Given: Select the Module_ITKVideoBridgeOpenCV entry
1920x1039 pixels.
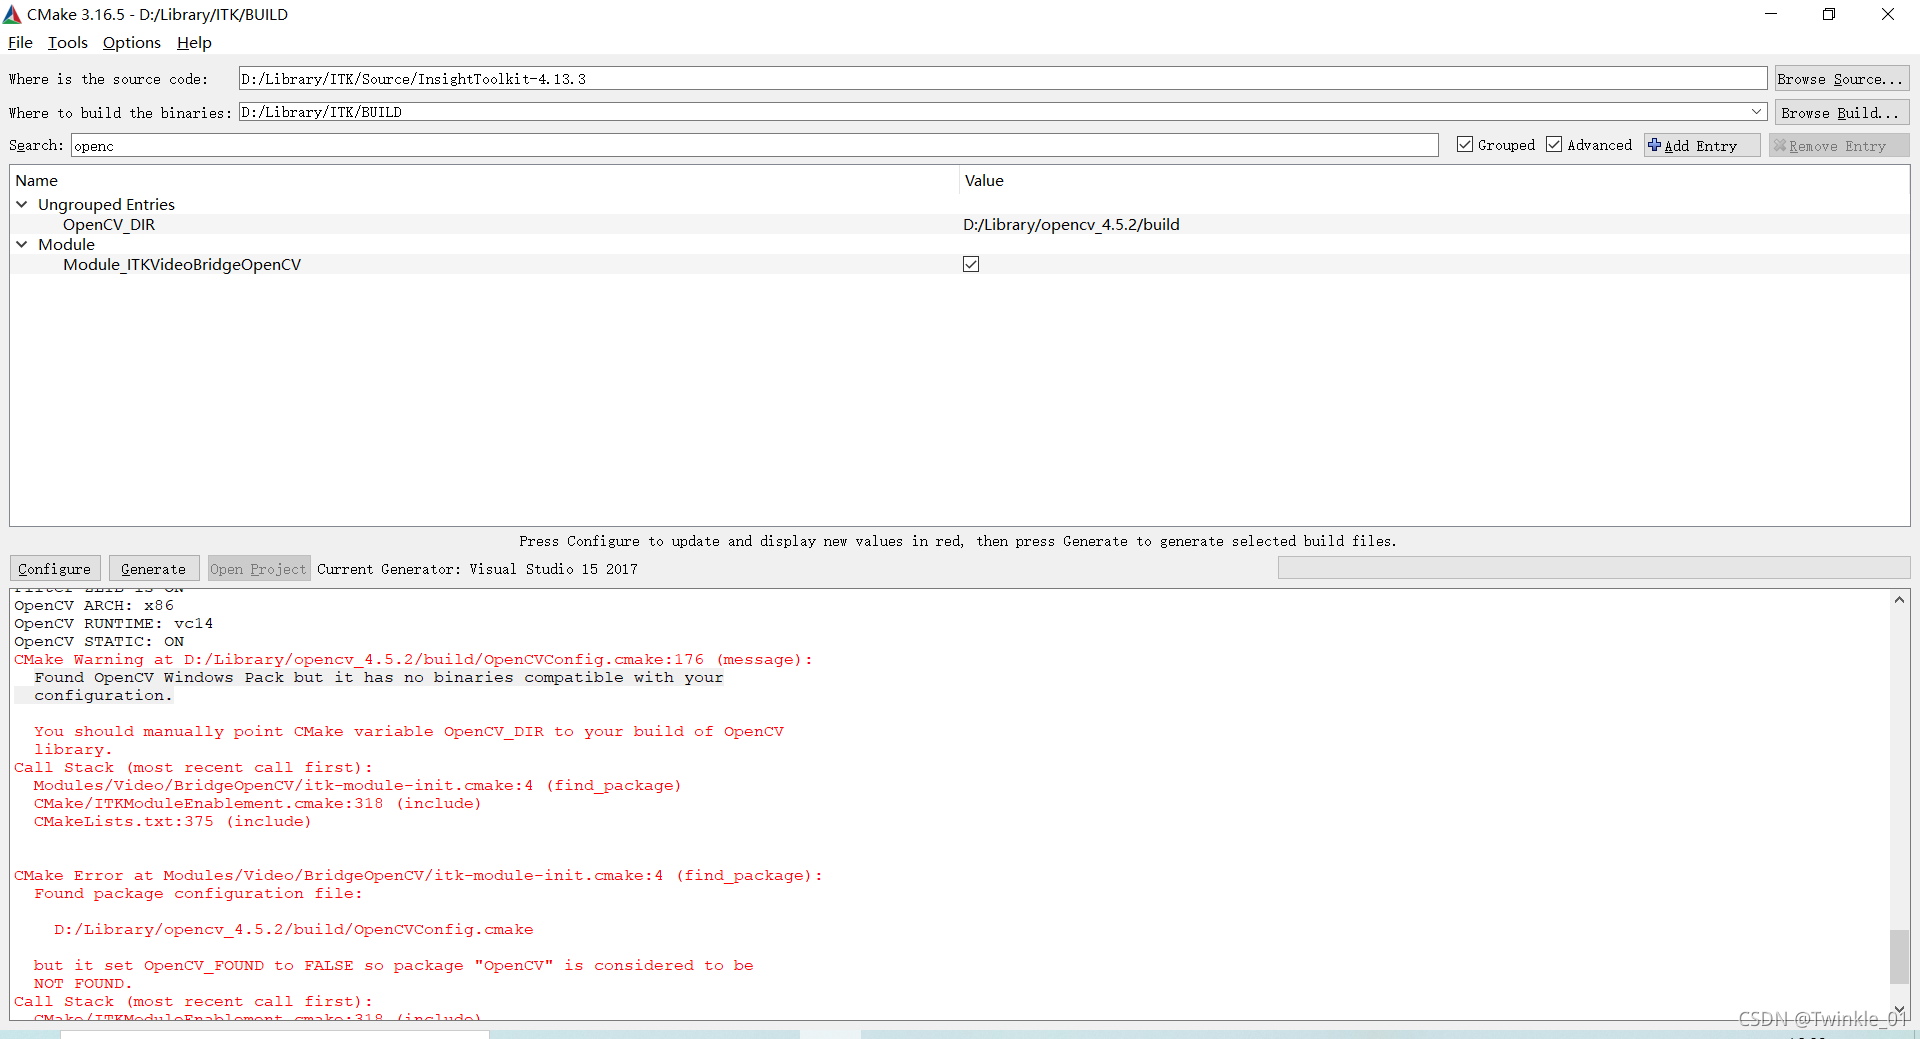Looking at the screenshot, I should pos(182,264).
